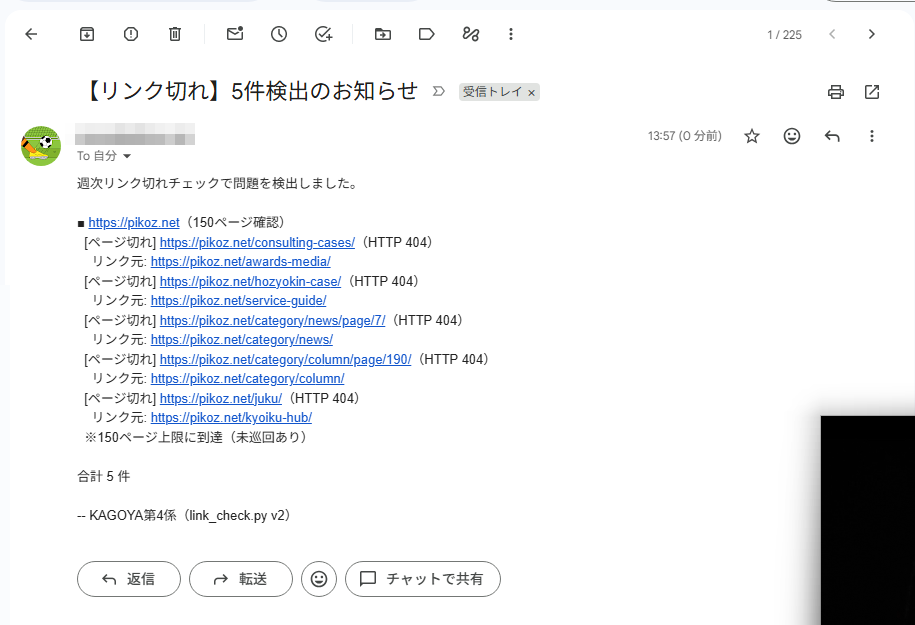Open email in new window
The height and width of the screenshot is (625, 915).
click(872, 92)
